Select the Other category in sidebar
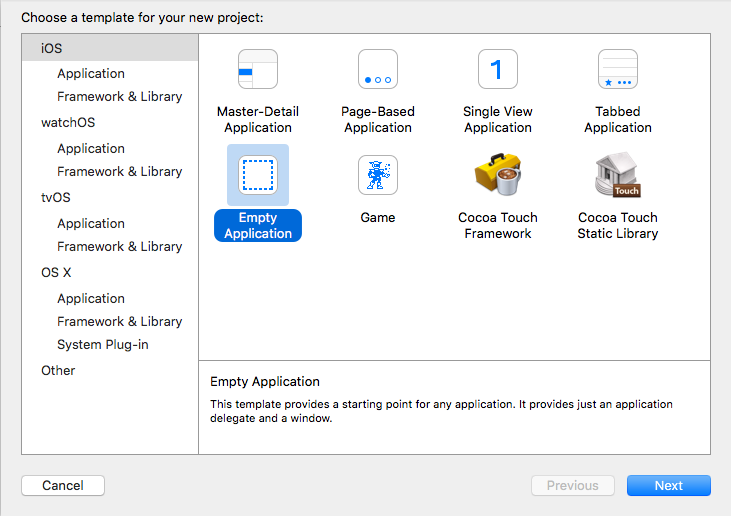The width and height of the screenshot is (731, 516). pos(58,371)
